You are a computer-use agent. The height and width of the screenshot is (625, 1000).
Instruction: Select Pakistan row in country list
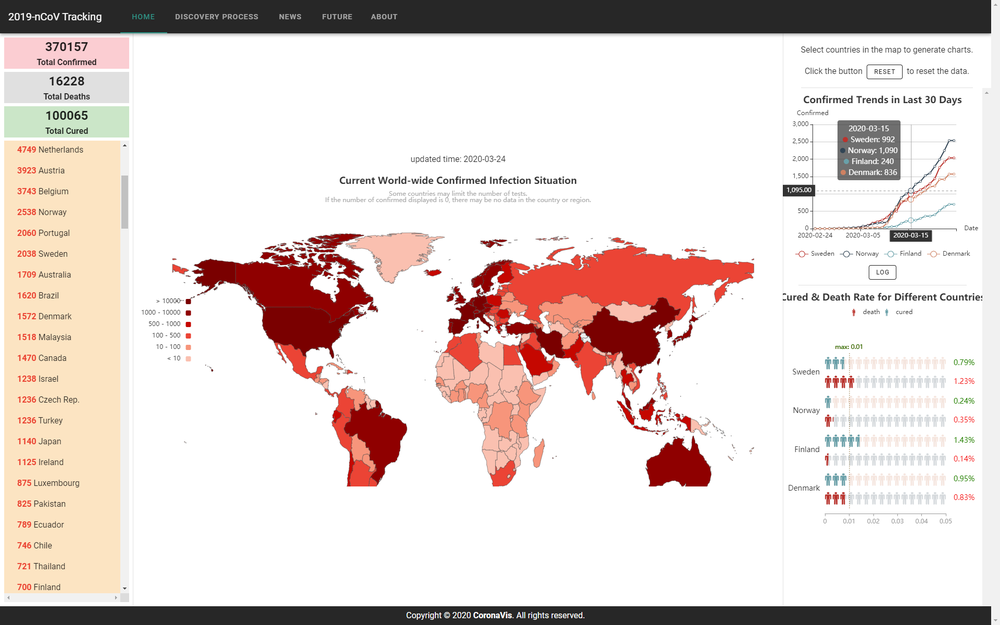click(62, 504)
